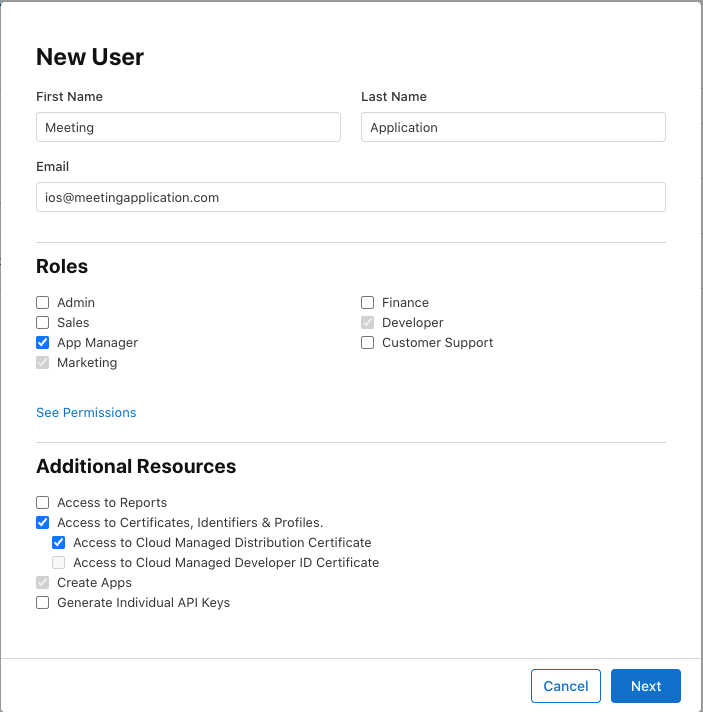Enable the Sales role

(x=42, y=322)
